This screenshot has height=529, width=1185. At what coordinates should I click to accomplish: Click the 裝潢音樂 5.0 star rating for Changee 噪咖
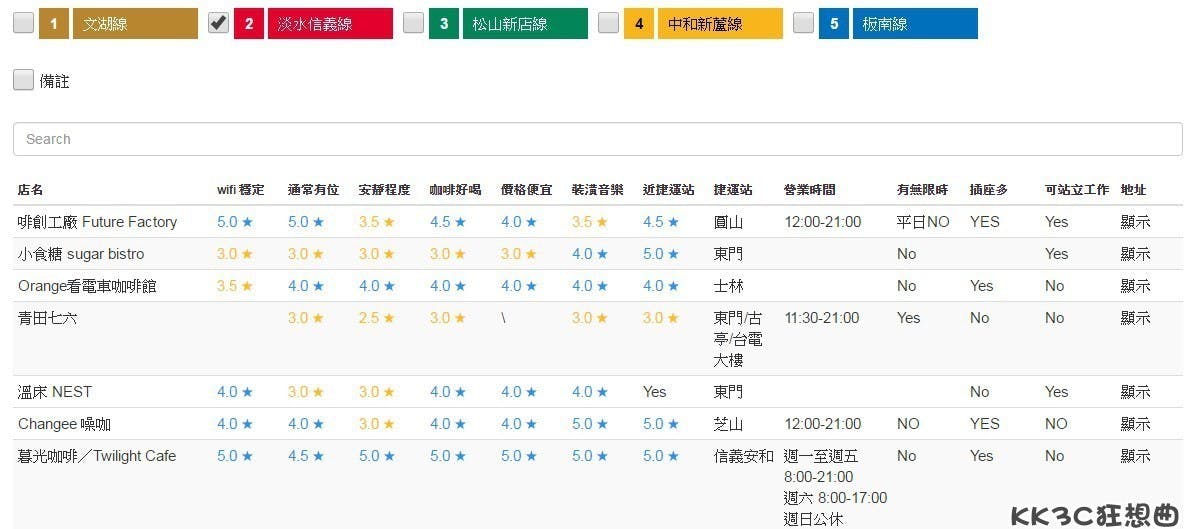point(590,424)
